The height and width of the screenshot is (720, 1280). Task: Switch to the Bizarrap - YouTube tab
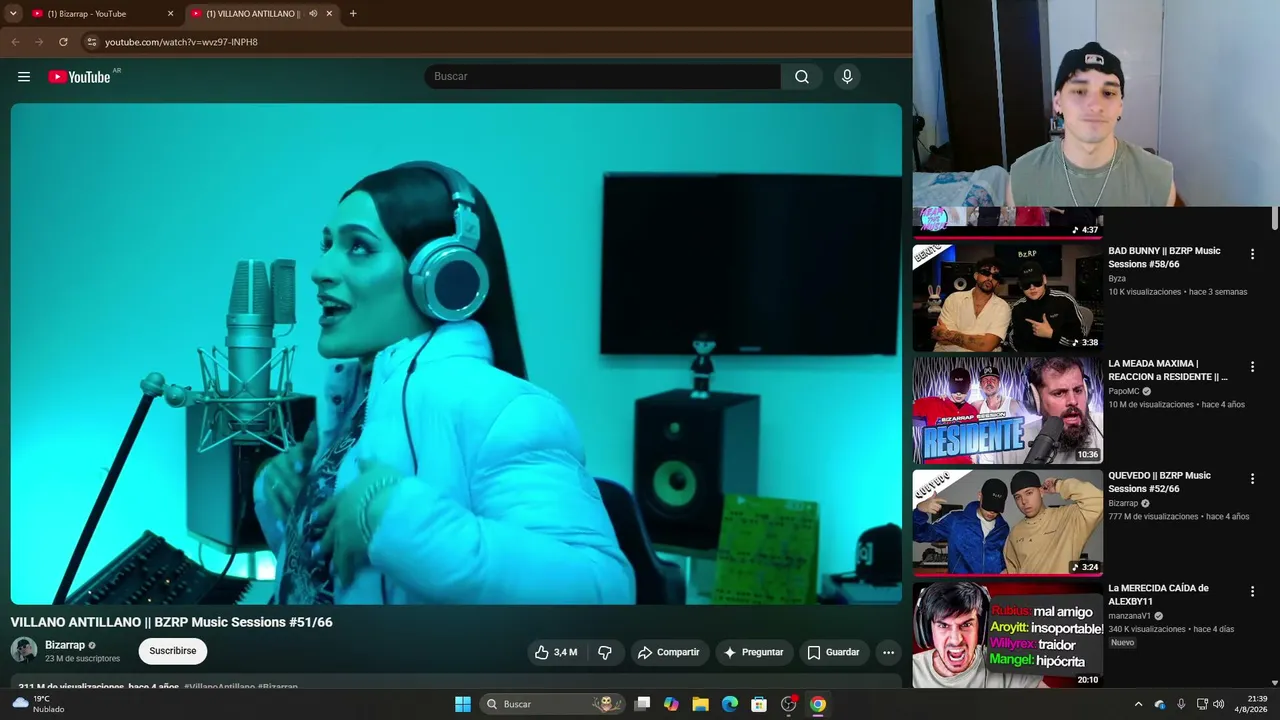point(100,14)
